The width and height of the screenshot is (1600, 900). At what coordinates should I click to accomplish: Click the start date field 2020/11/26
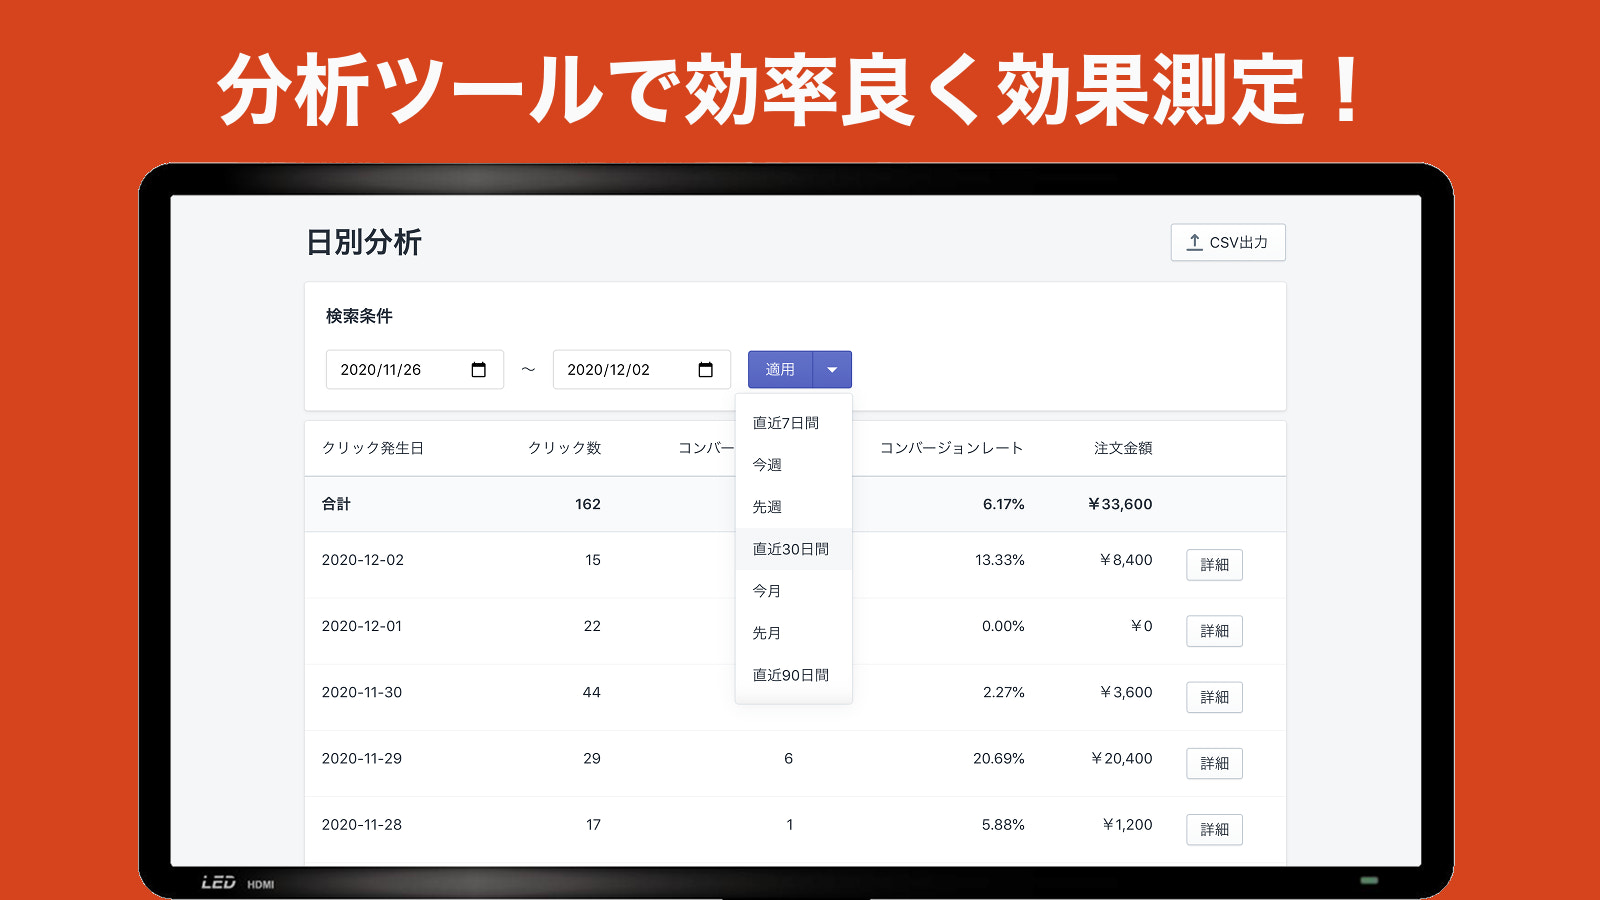[395, 370]
